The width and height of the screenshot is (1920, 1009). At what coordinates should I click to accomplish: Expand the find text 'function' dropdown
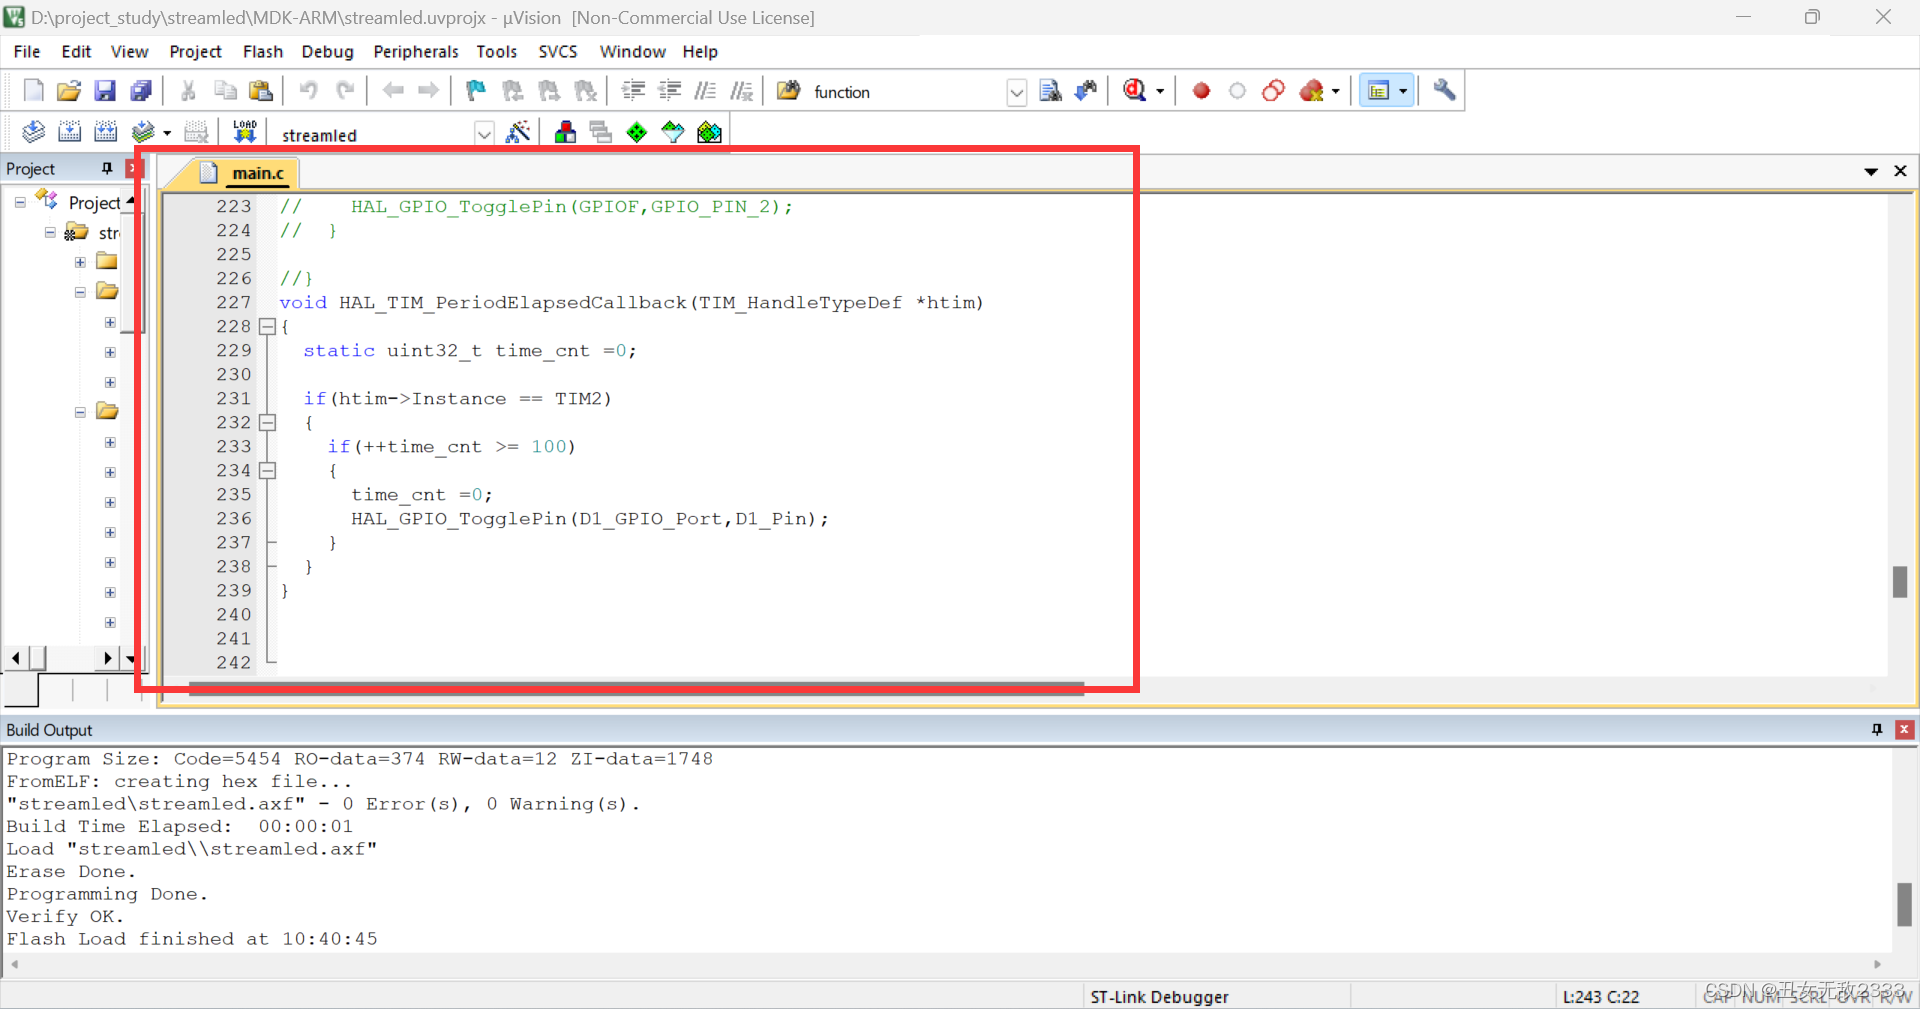point(1016,92)
